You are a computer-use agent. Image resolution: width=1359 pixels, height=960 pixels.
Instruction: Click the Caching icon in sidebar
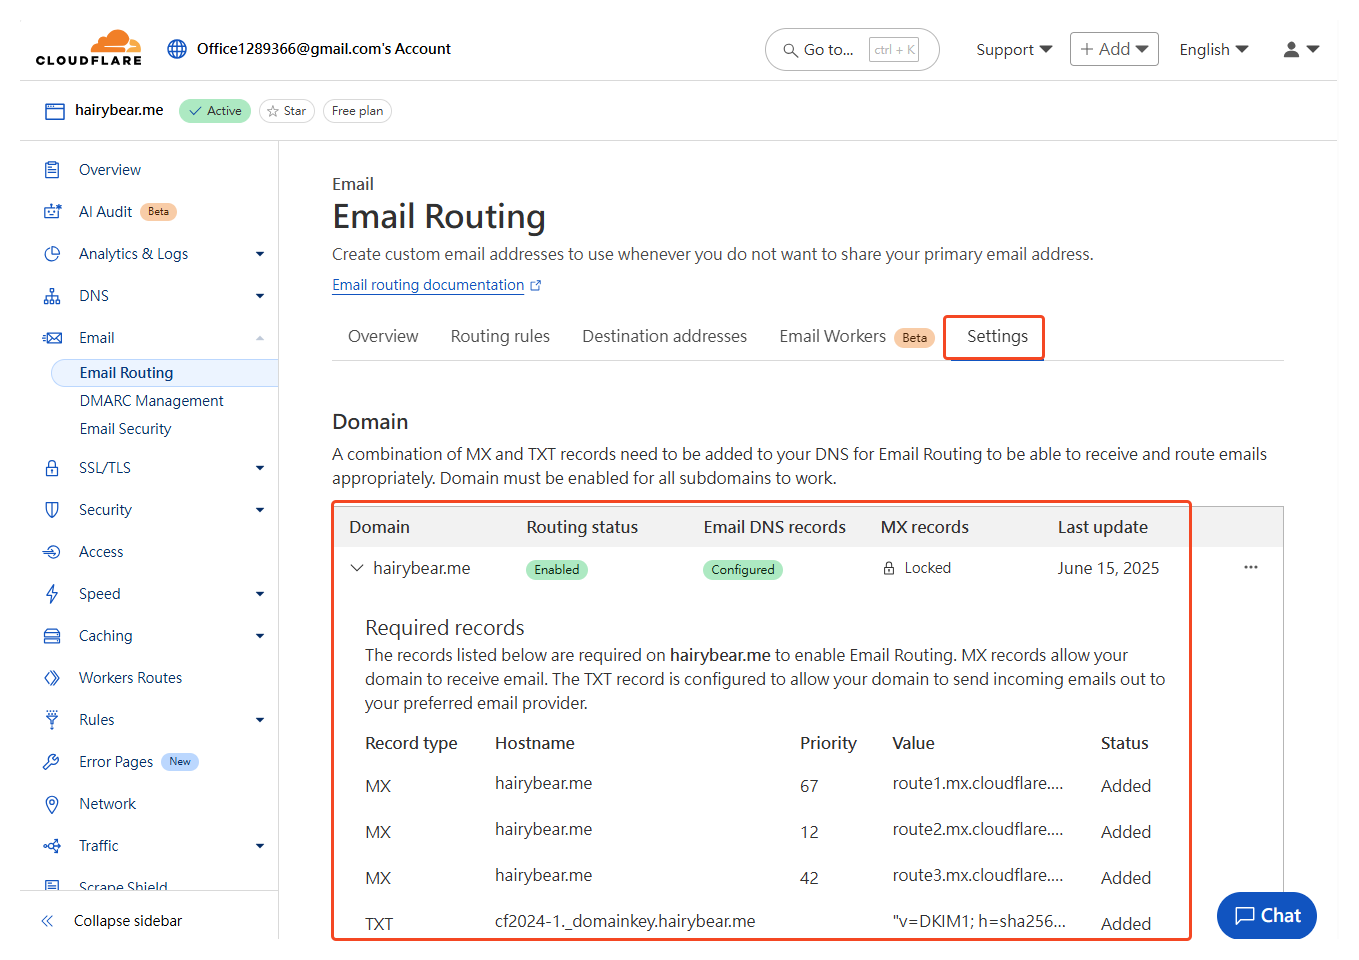51,635
